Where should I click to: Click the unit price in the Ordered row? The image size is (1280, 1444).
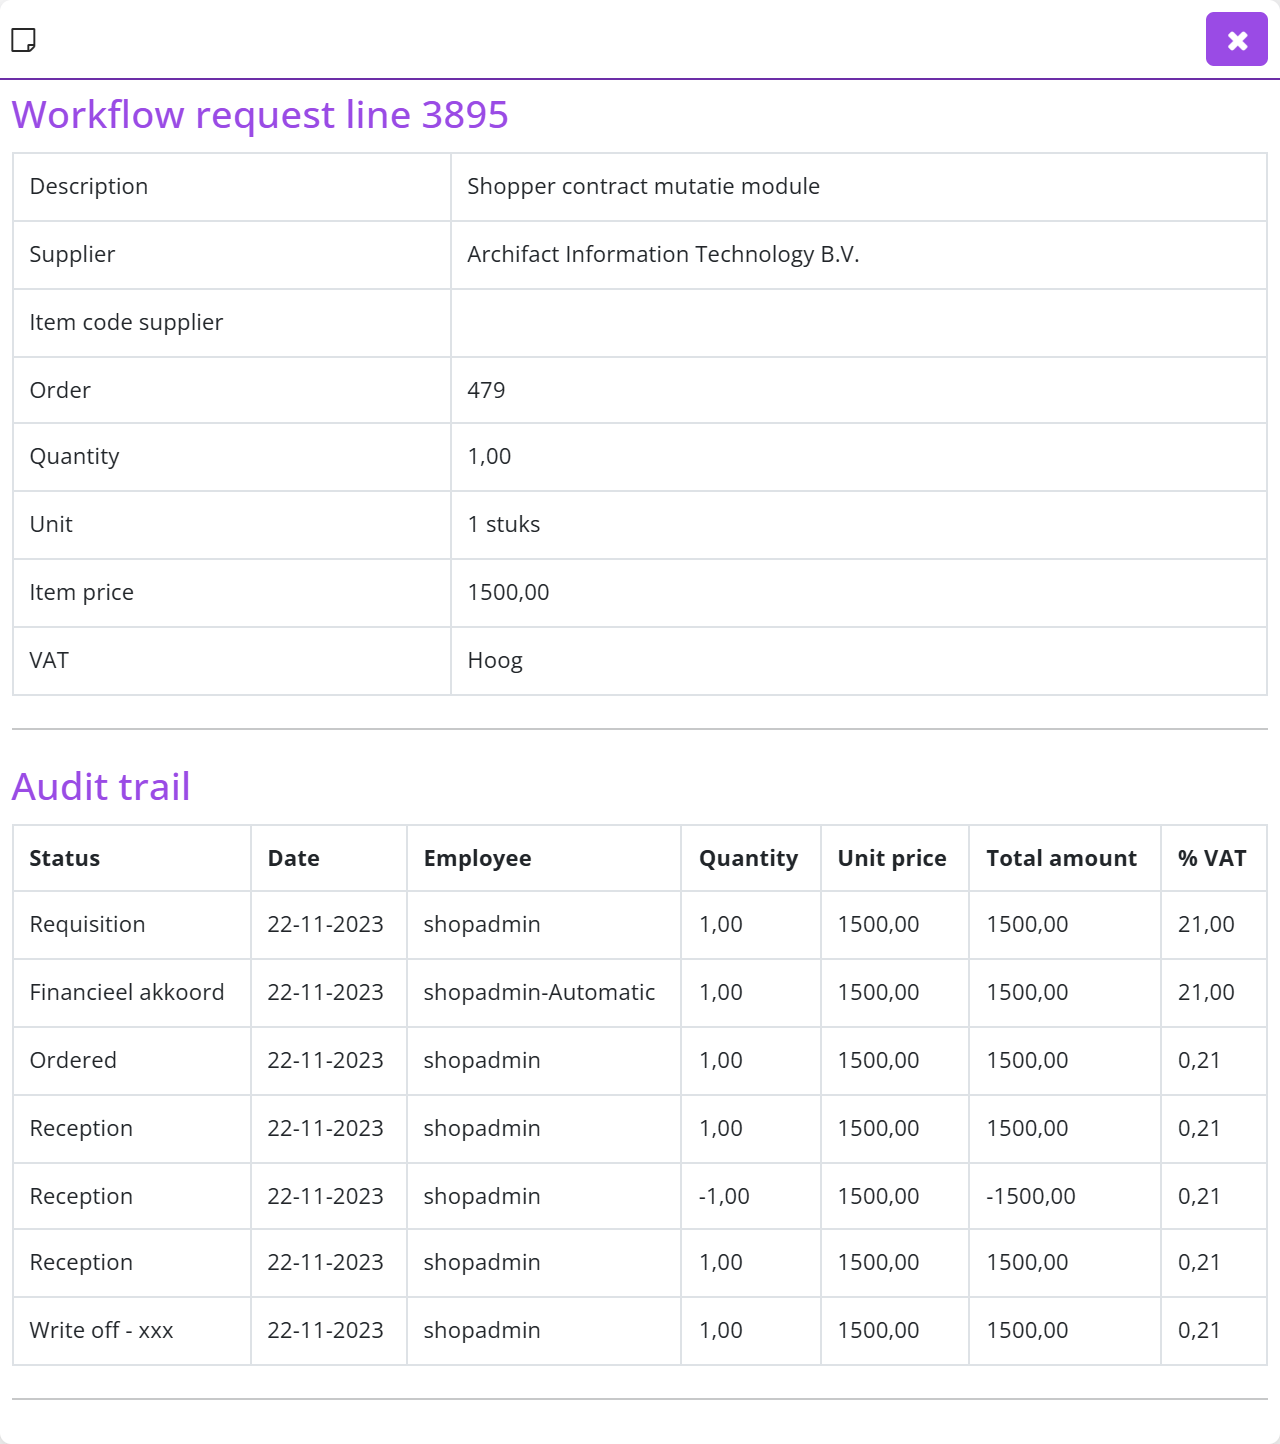coord(879,1060)
